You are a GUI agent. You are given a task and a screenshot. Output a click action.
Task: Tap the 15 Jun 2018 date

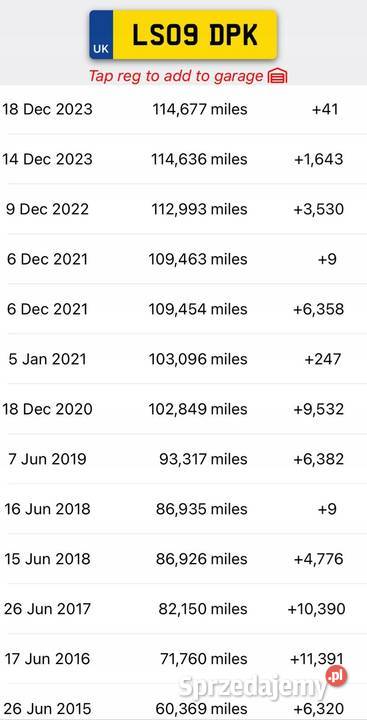pos(47,559)
